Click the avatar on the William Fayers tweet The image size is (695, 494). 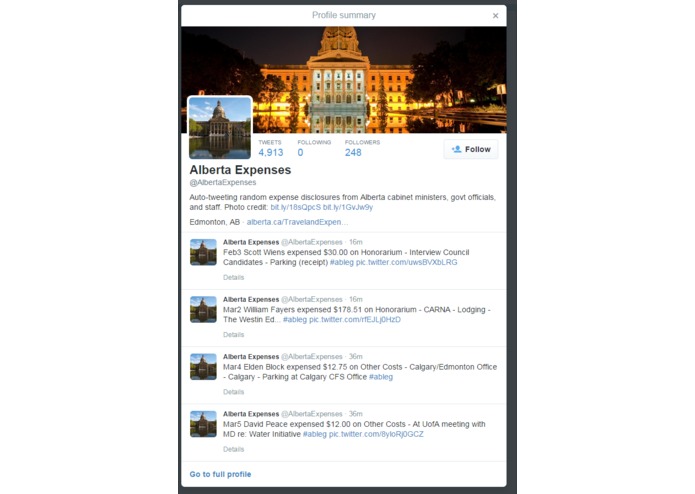(x=203, y=309)
